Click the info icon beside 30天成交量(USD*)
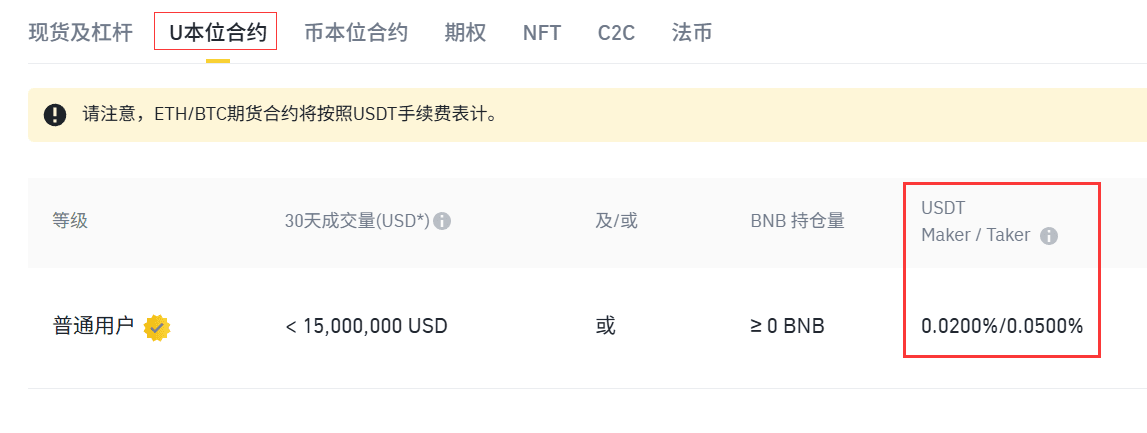Viewport: 1147px width, 433px height. pos(441,221)
